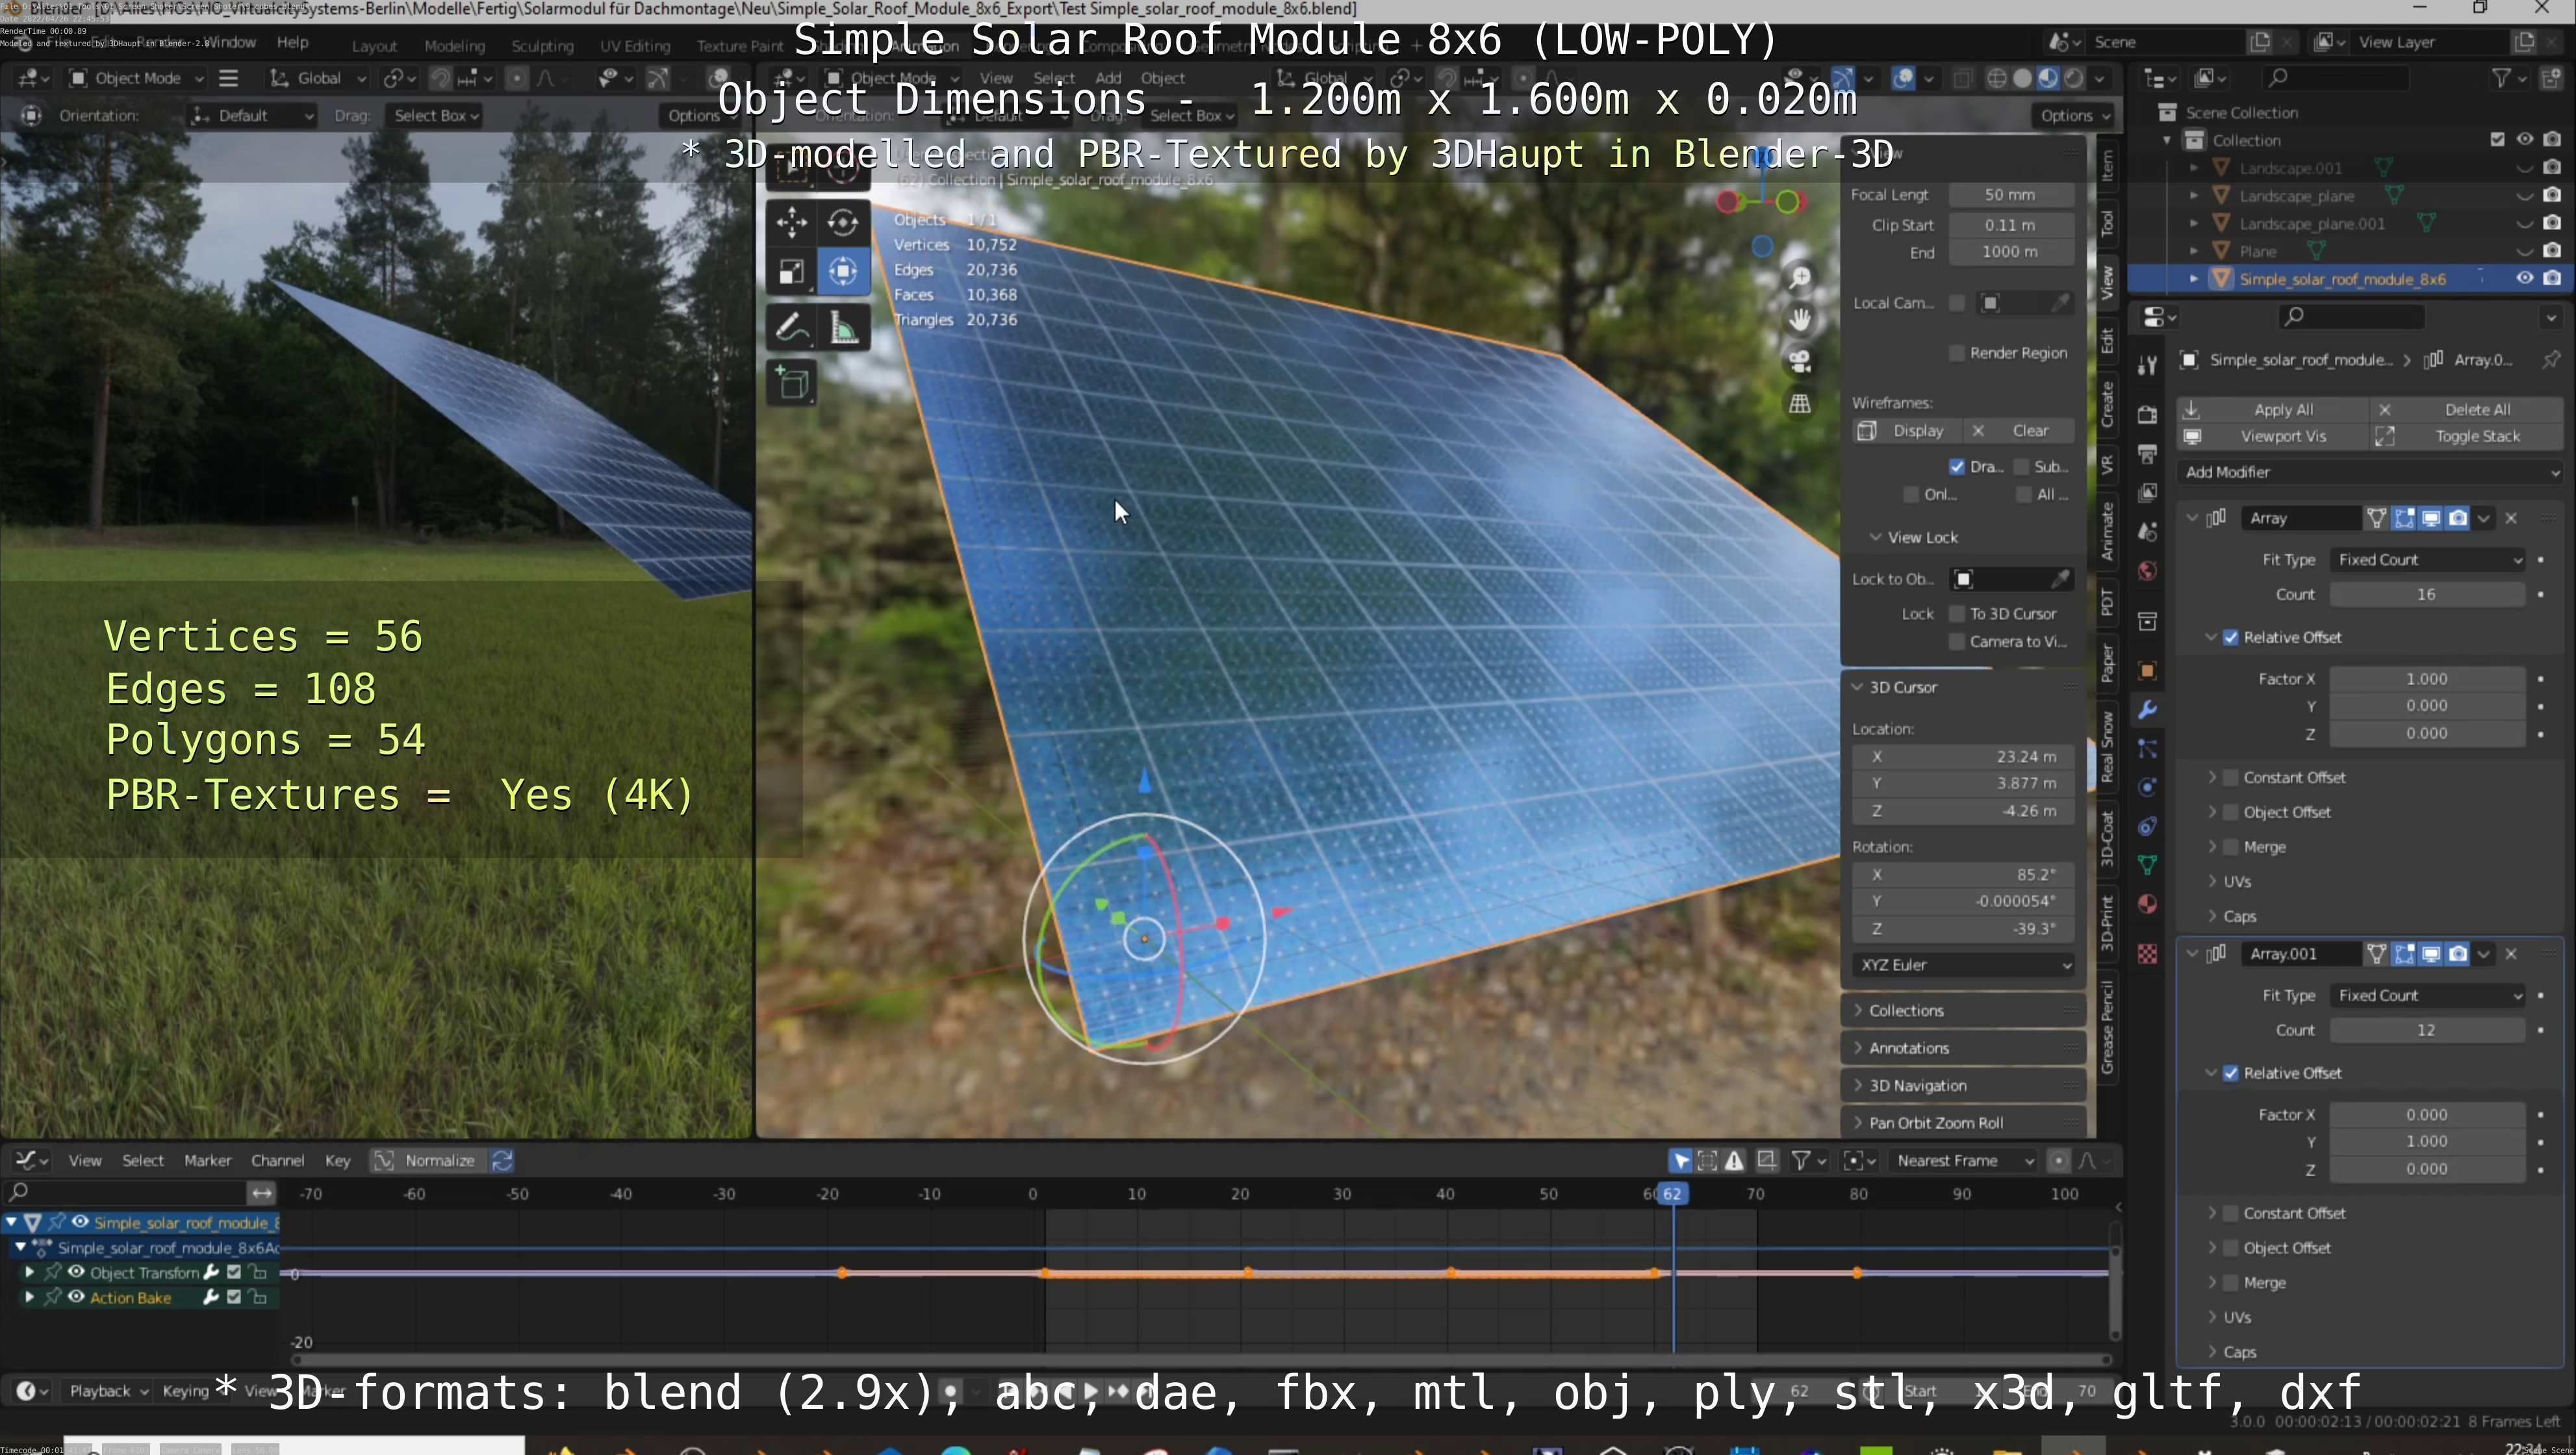
Task: Enable Constant Offset checkbox in Array modifier
Action: point(2231,778)
